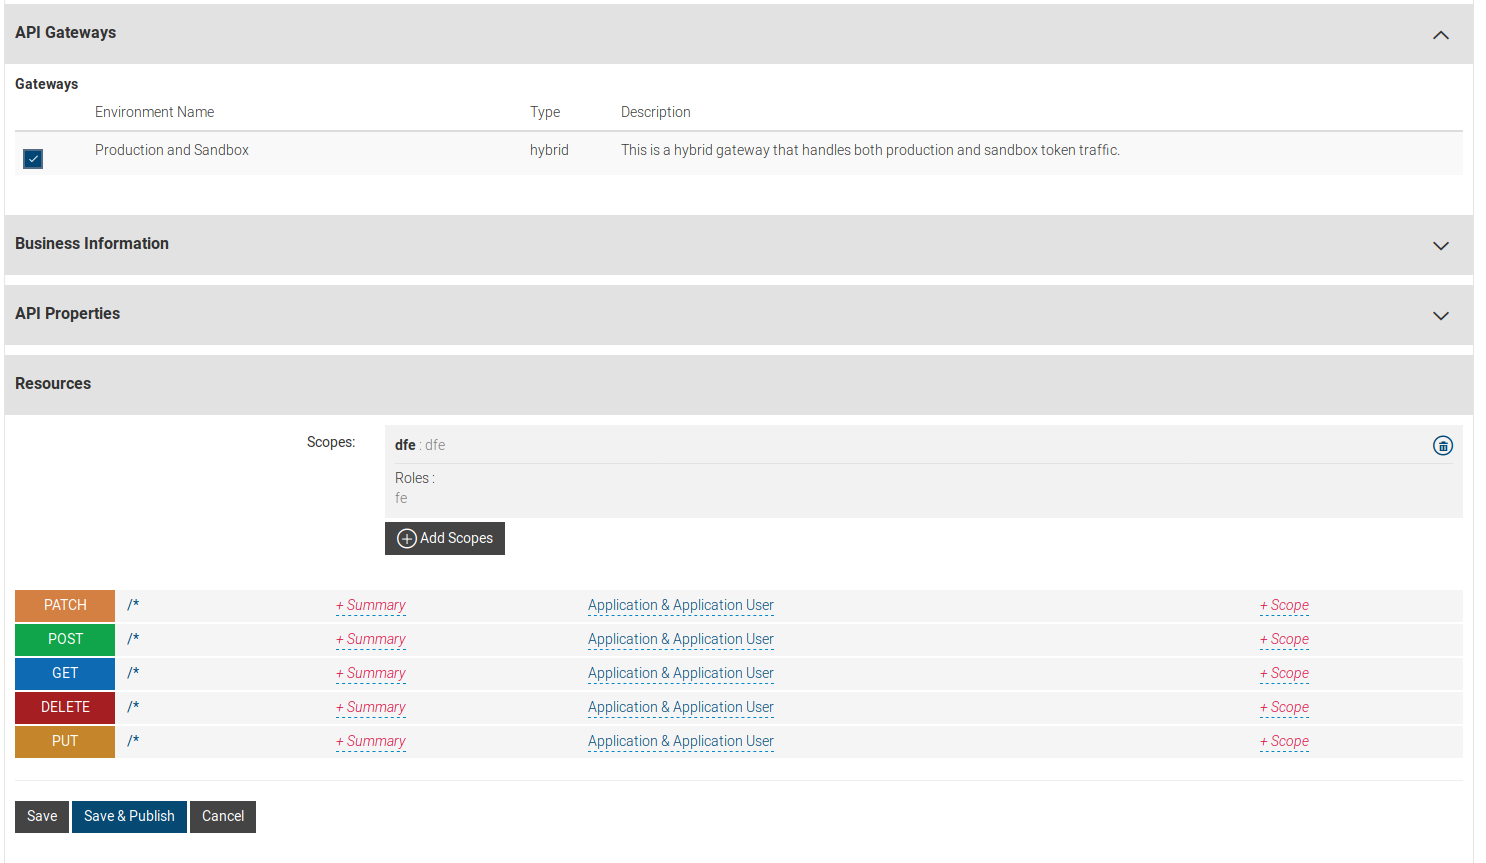Add a Summary to the PUT resource
Screen dimensions: 1486x863
pos(370,740)
